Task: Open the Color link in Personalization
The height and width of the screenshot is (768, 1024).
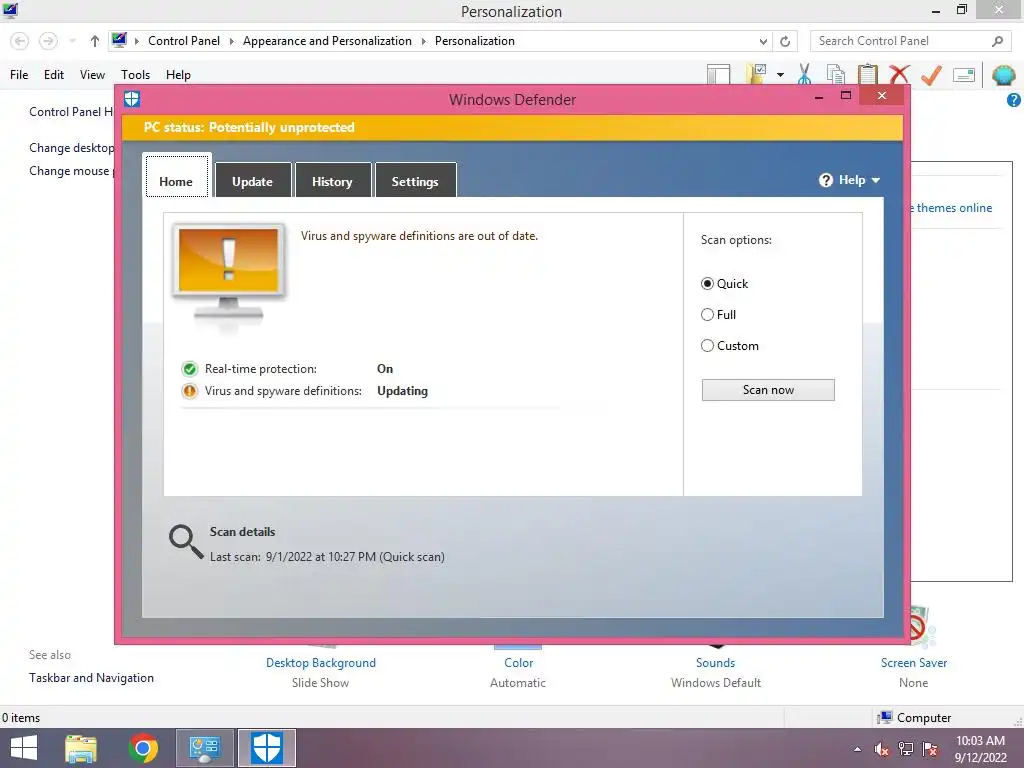Action: [x=519, y=663]
